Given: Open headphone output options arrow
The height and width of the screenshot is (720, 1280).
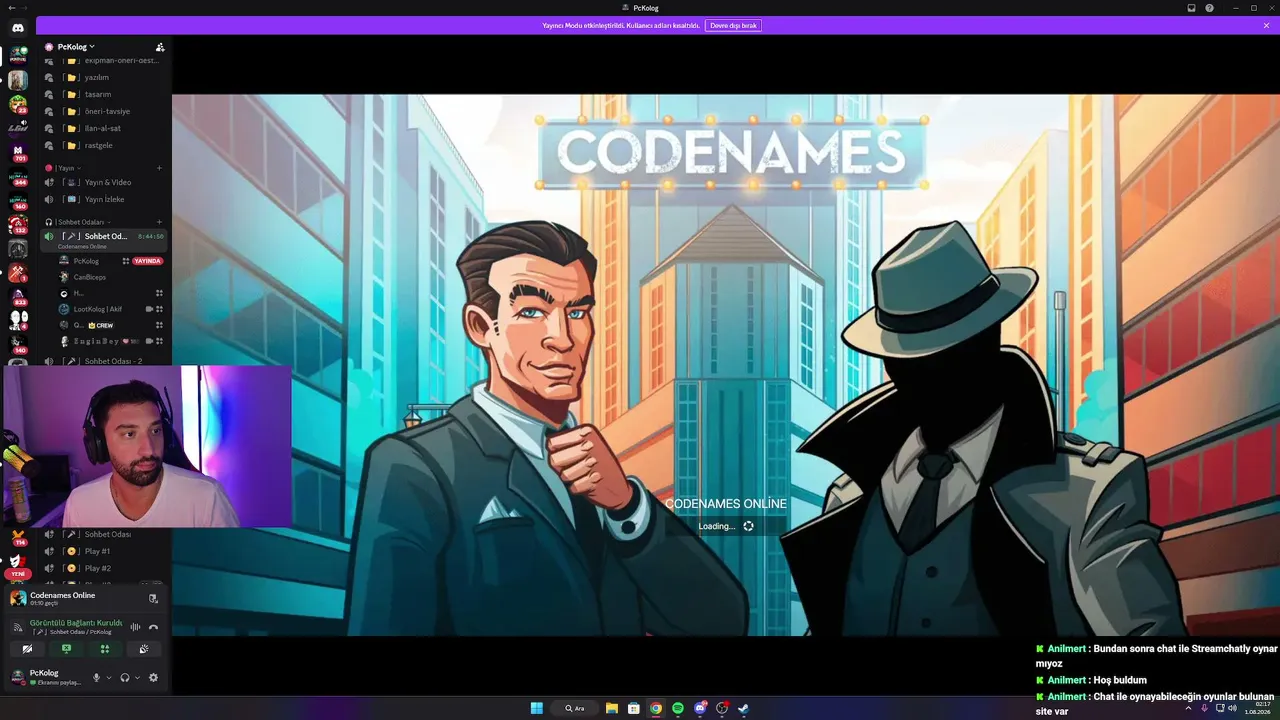Looking at the screenshot, I should point(137,677).
